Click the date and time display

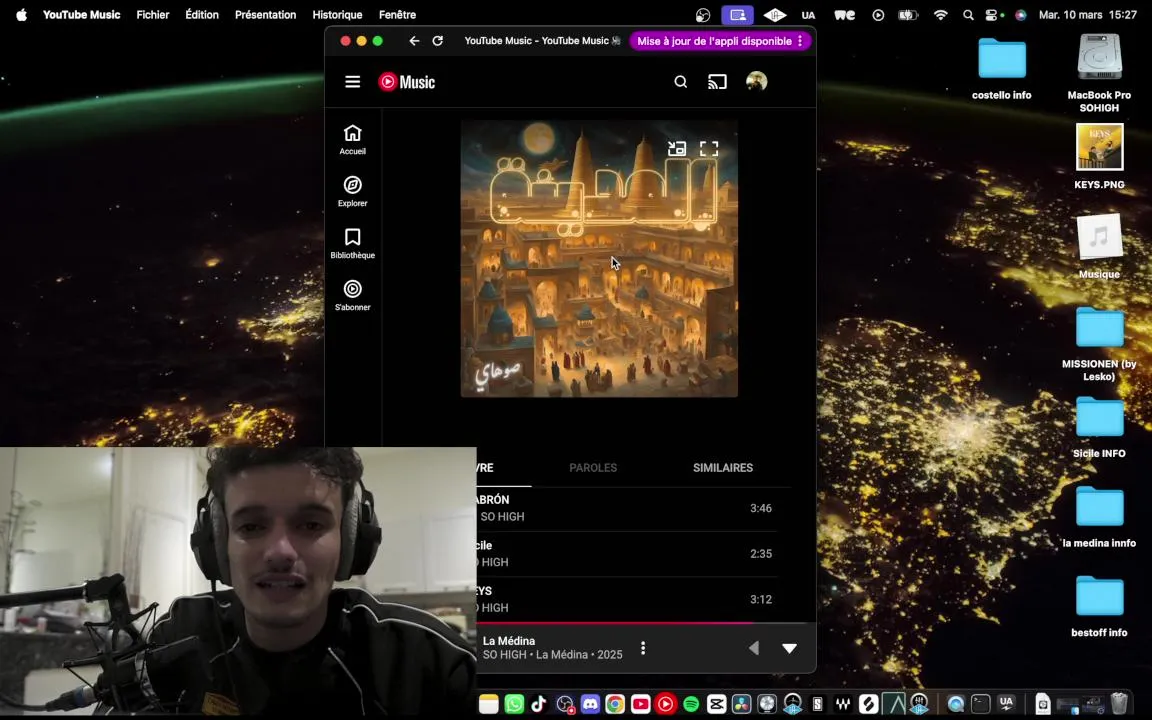click(1087, 15)
